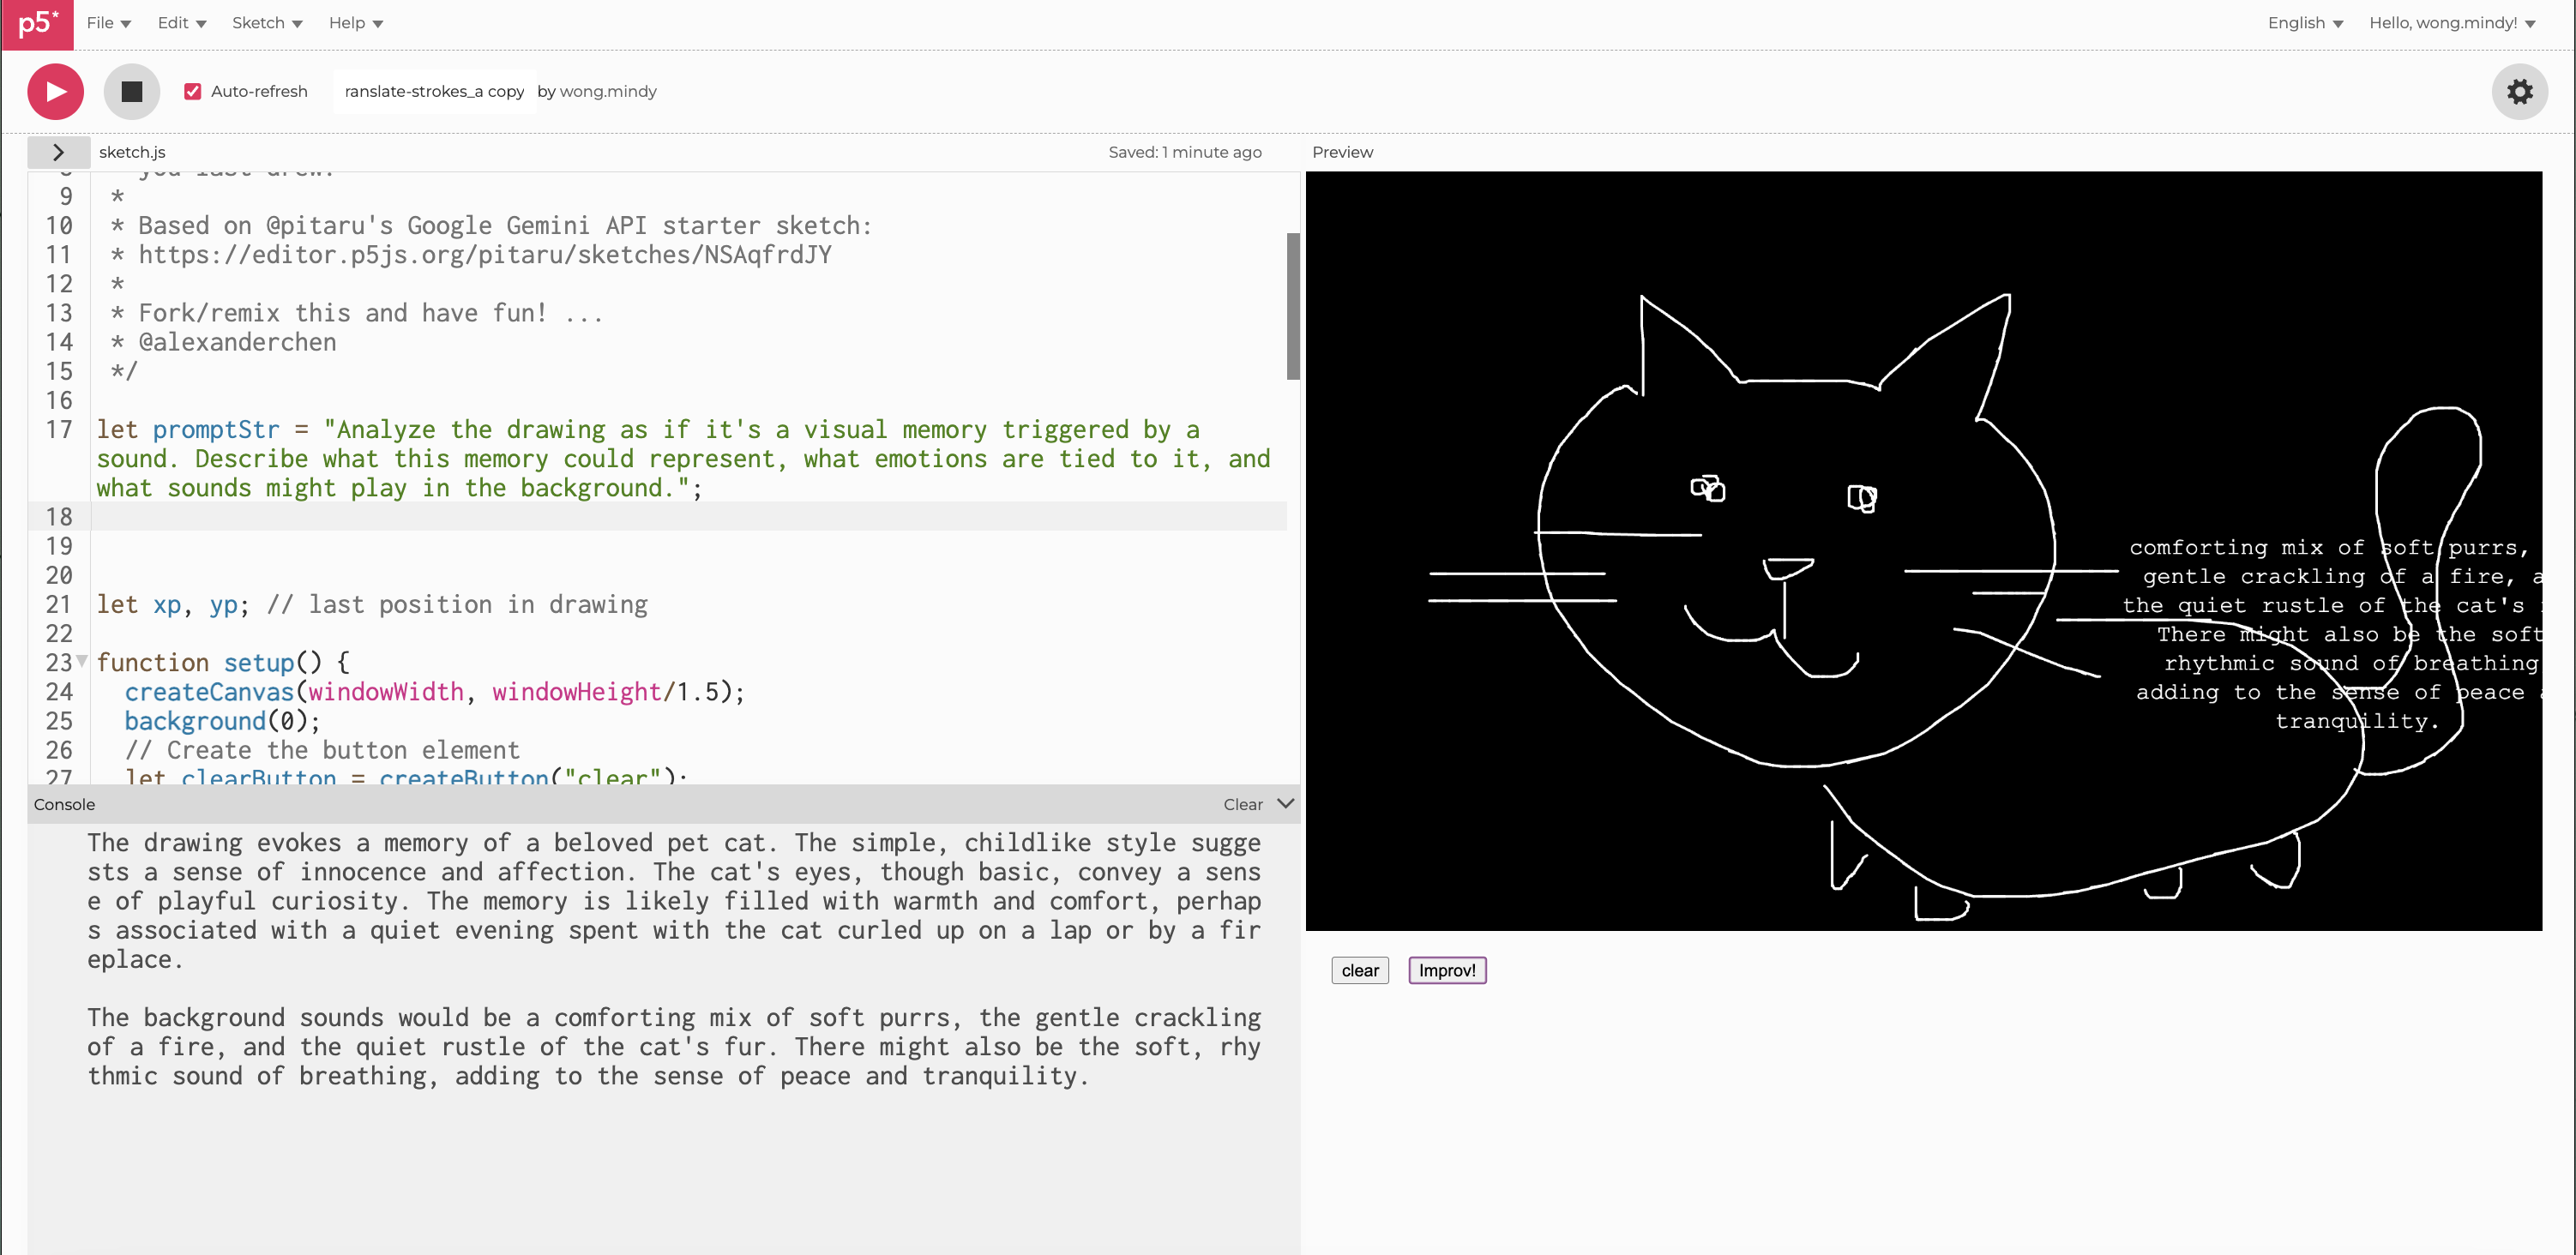Image resolution: width=2576 pixels, height=1255 pixels.
Task: Toggle code folding arrow for setup function
Action: tap(82, 661)
